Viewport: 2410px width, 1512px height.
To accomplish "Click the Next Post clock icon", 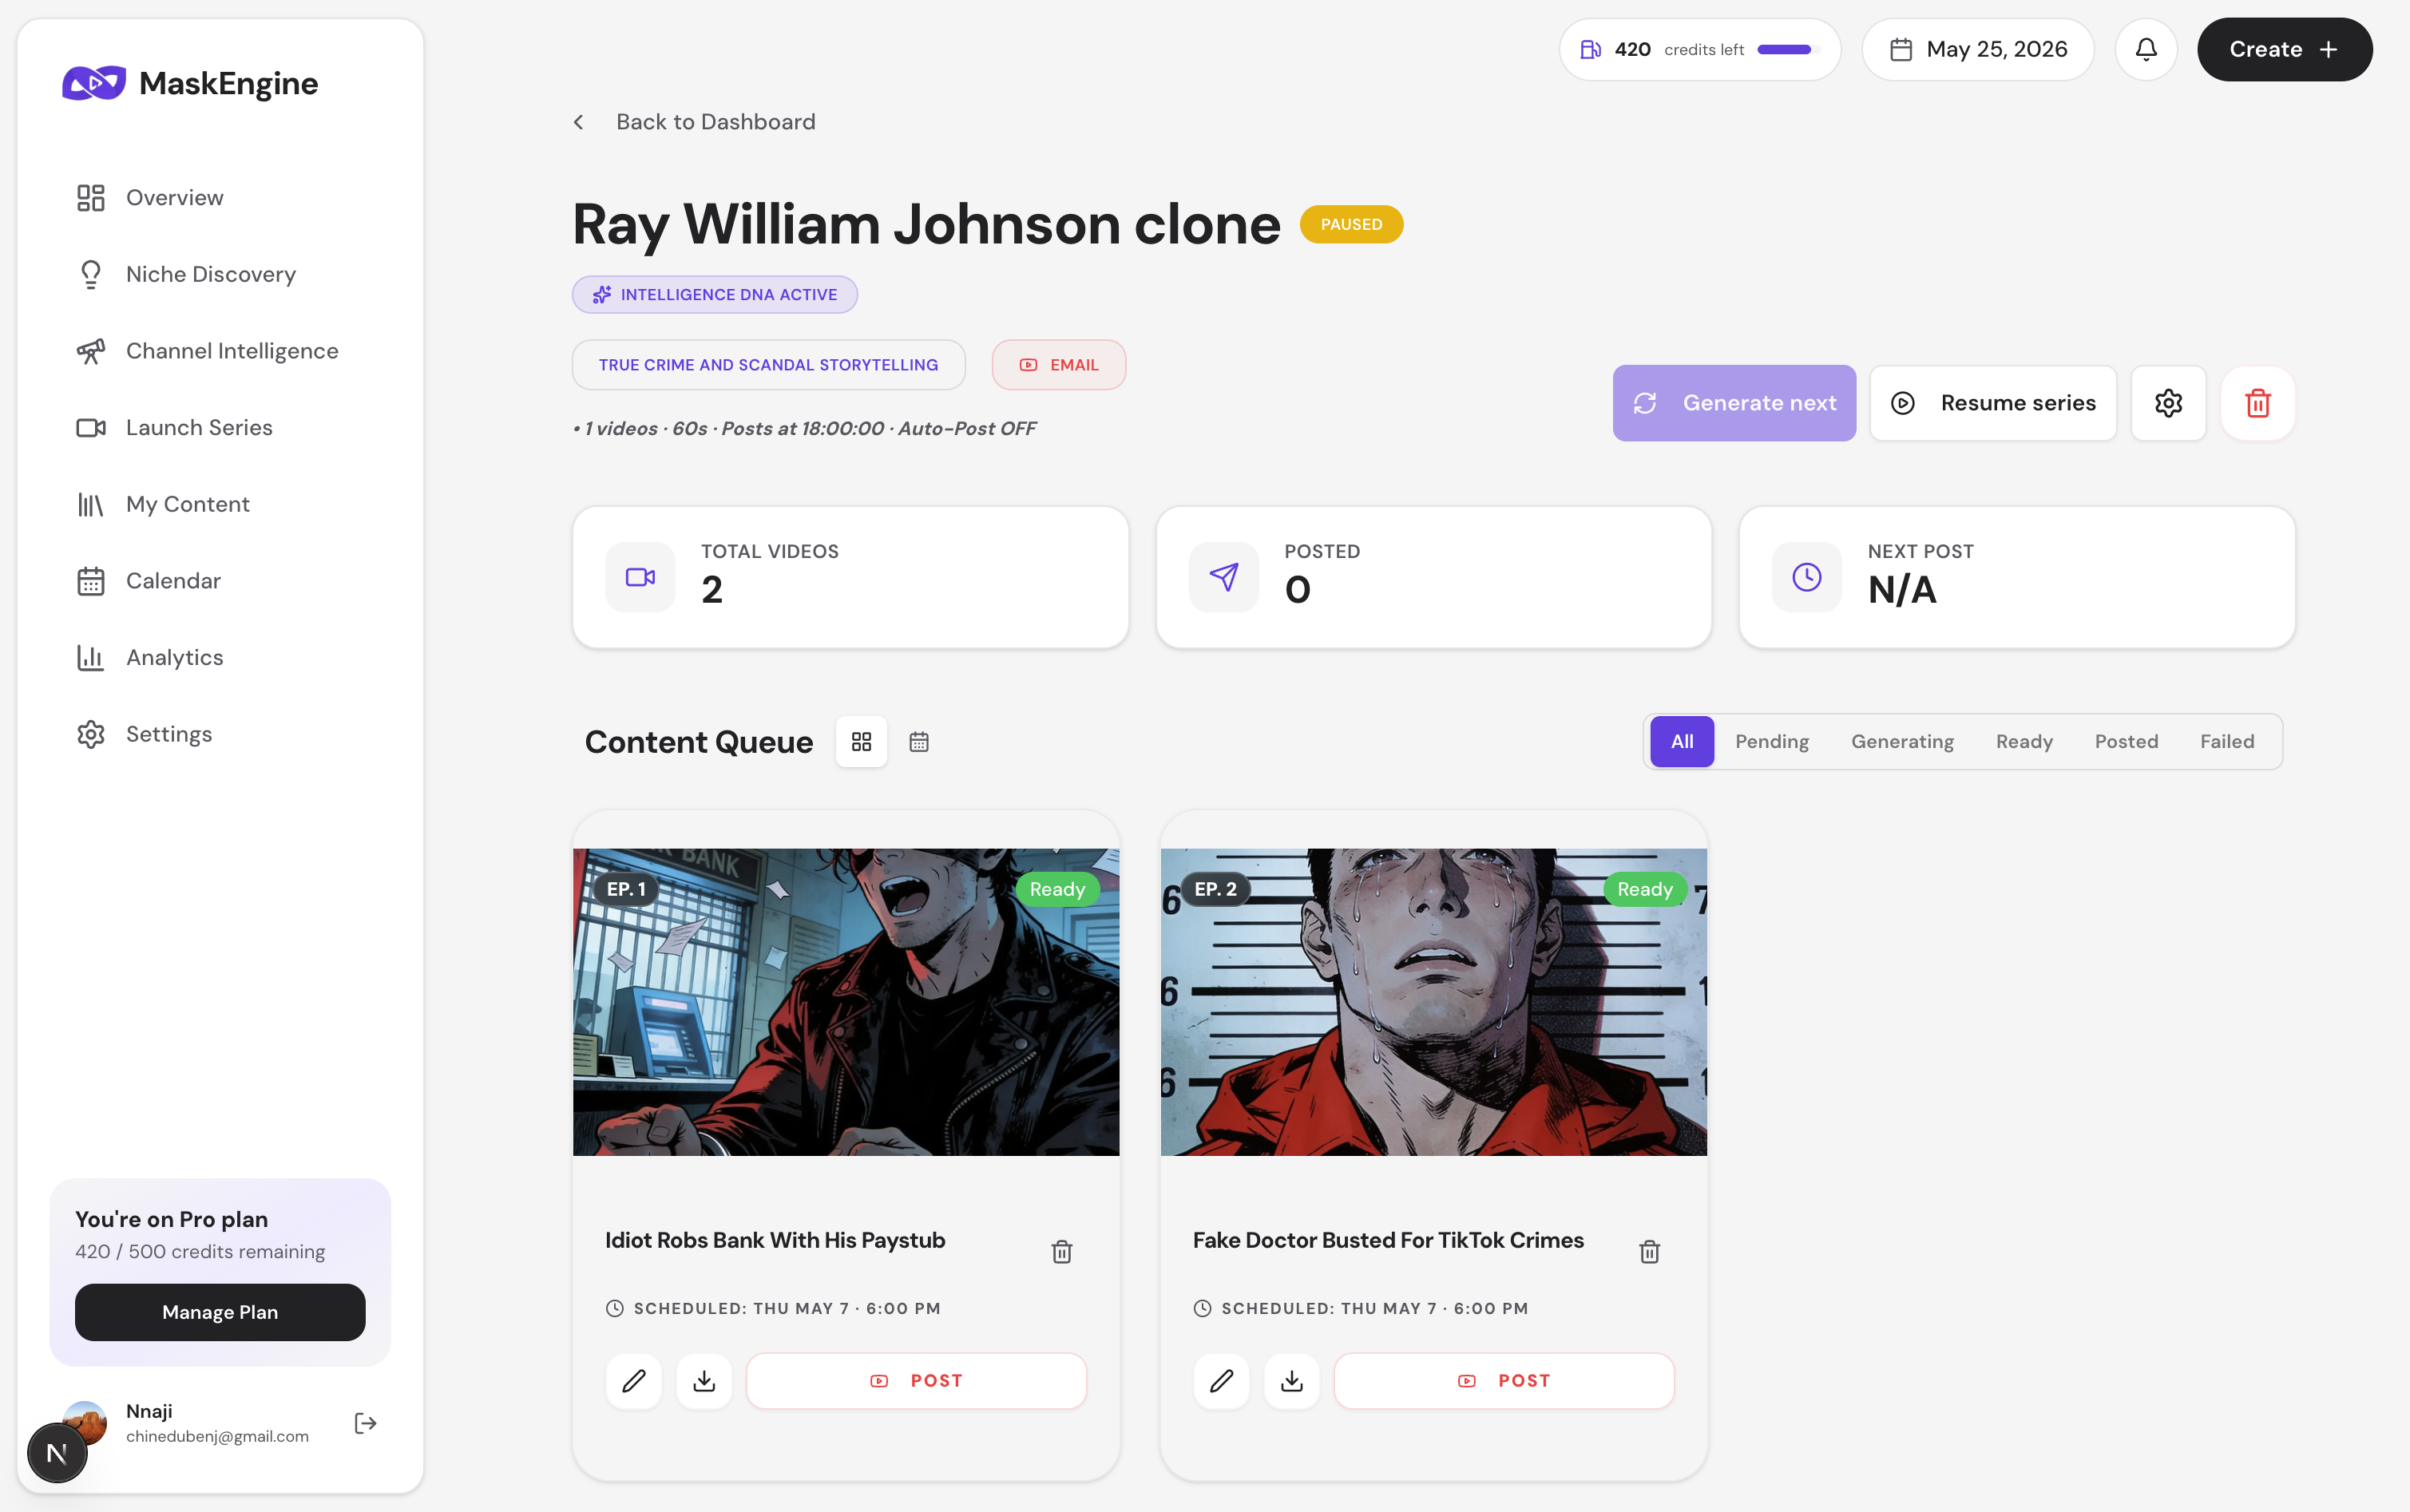I will tap(1807, 577).
